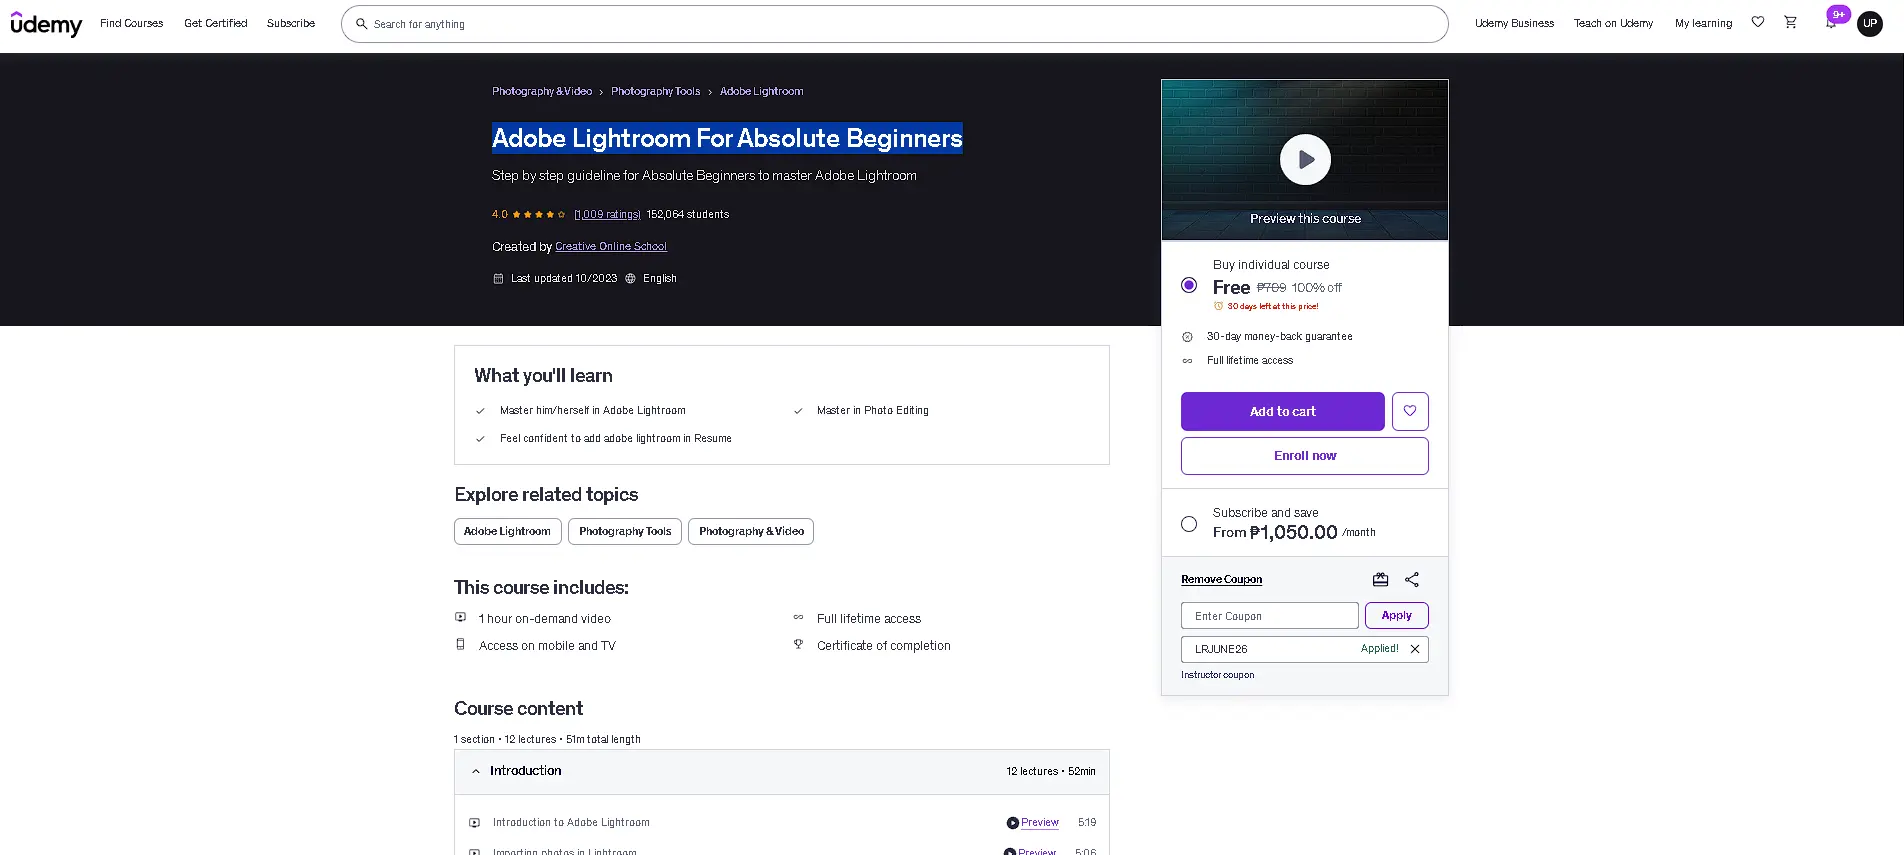Viewport: 1904px width, 855px height.
Task: View the 1,009 ratings link
Action: pyautogui.click(x=607, y=214)
